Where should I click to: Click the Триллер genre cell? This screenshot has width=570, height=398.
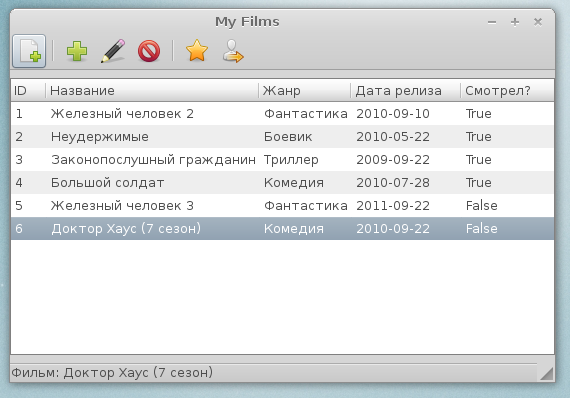pos(291,160)
